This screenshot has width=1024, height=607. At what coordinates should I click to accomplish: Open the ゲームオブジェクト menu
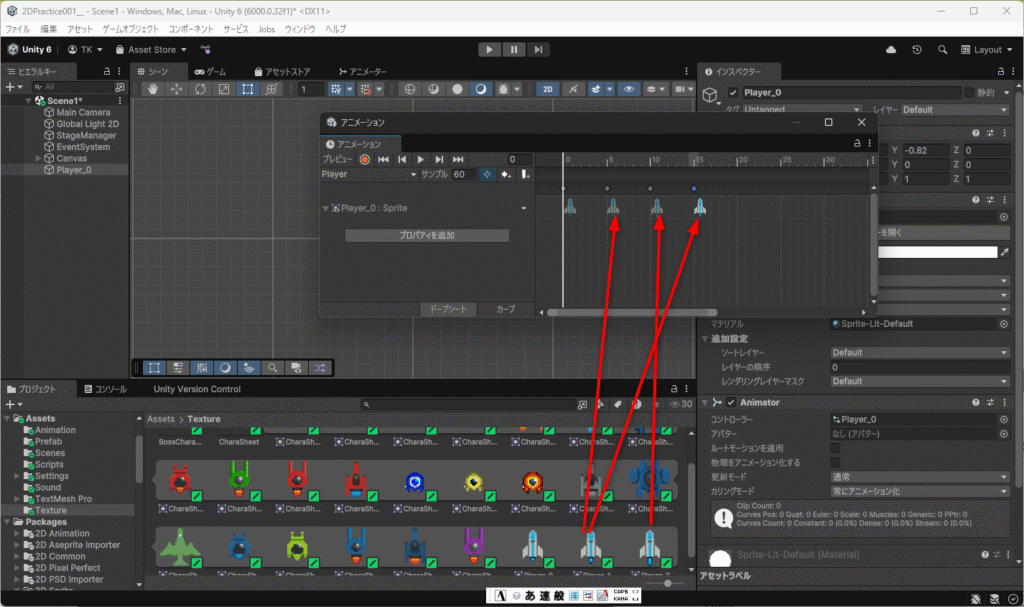131,29
